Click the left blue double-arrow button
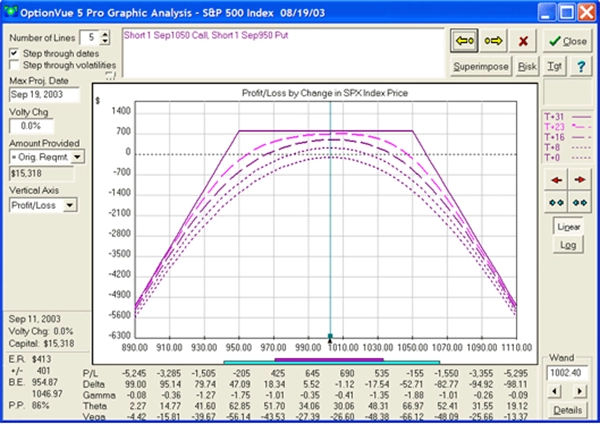Image resolution: width=600 pixels, height=424 pixels. tap(555, 202)
